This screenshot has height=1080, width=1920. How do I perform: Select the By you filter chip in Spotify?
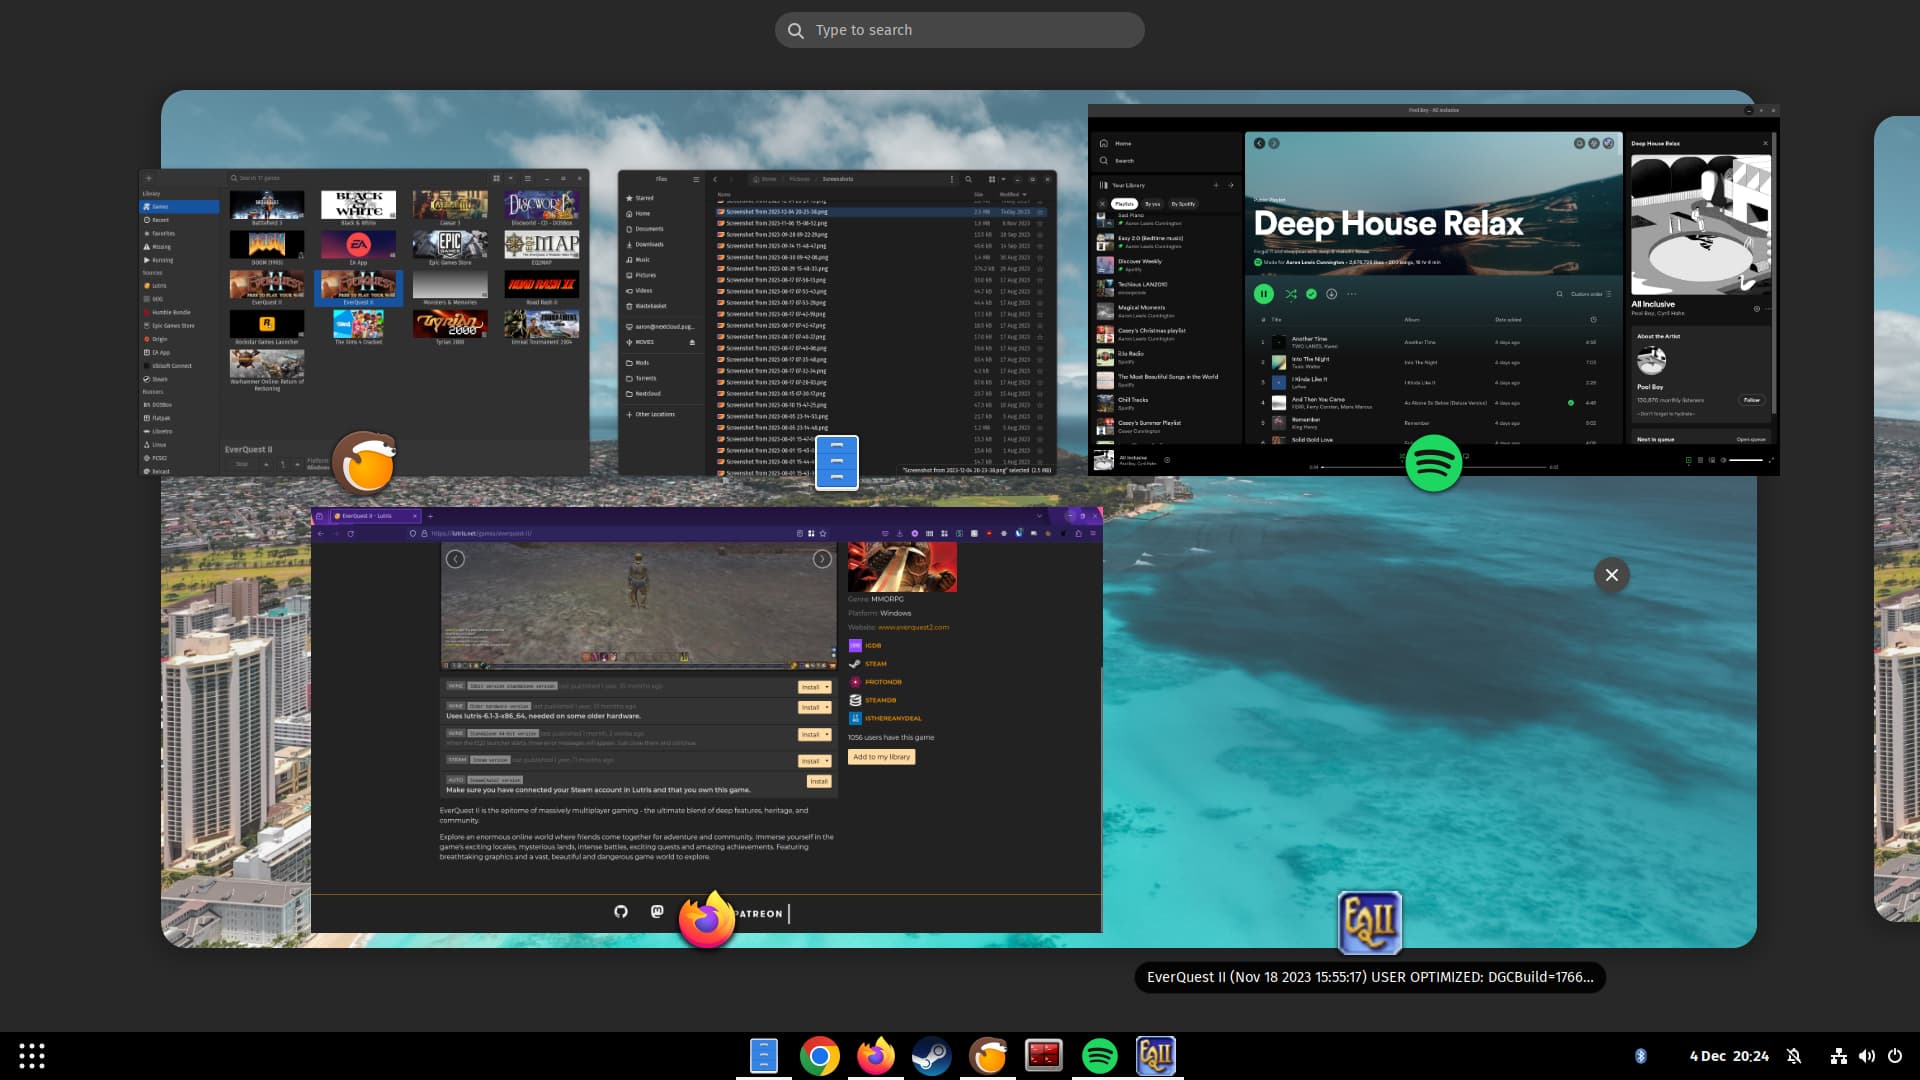[1152, 204]
